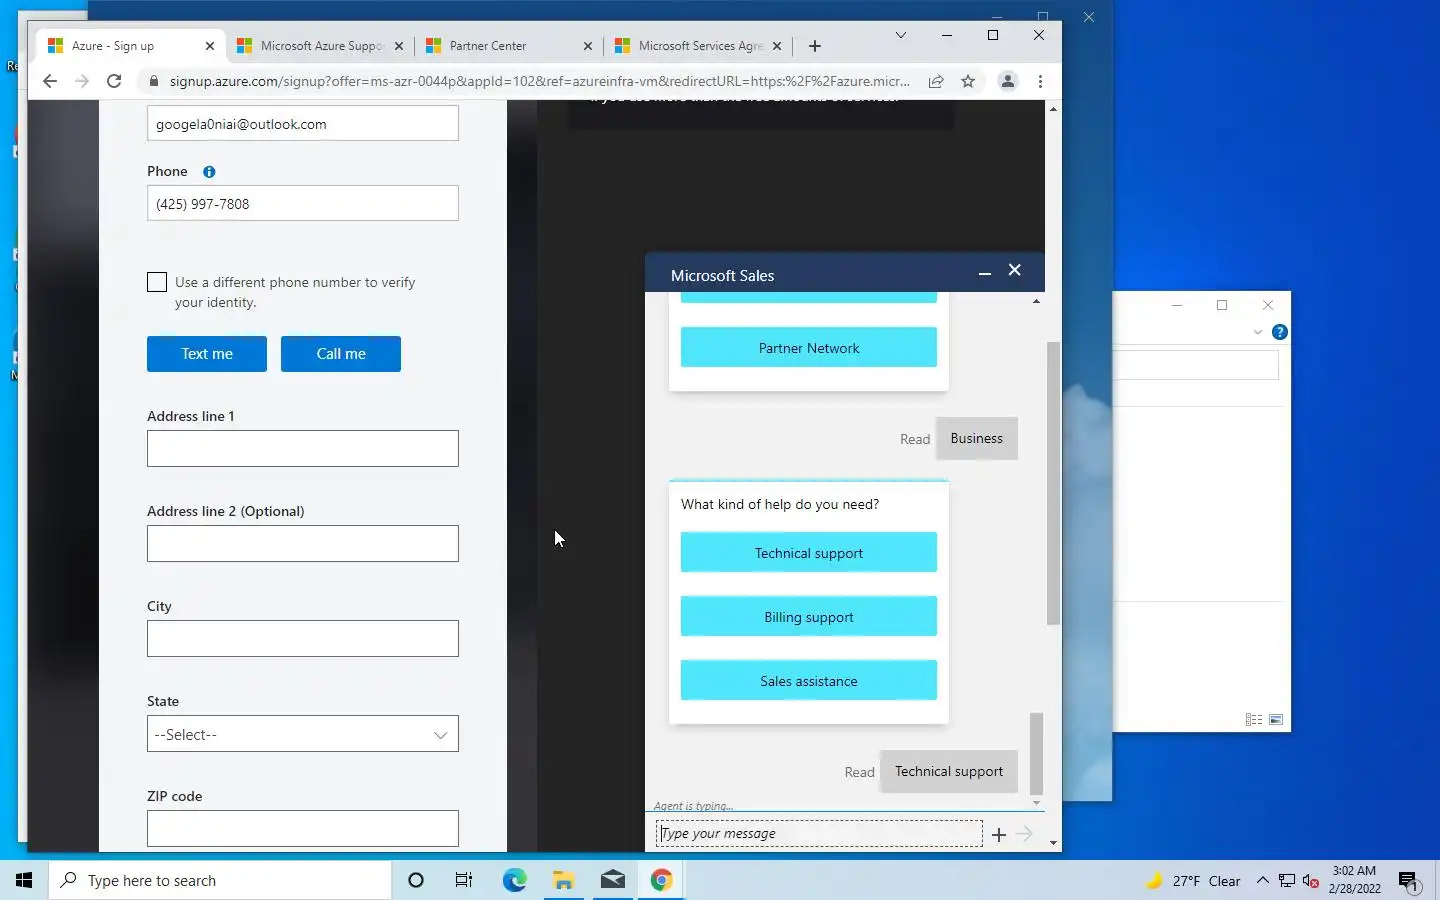
Task: Switch to Microsoft Services Agreement tab
Action: click(x=698, y=46)
